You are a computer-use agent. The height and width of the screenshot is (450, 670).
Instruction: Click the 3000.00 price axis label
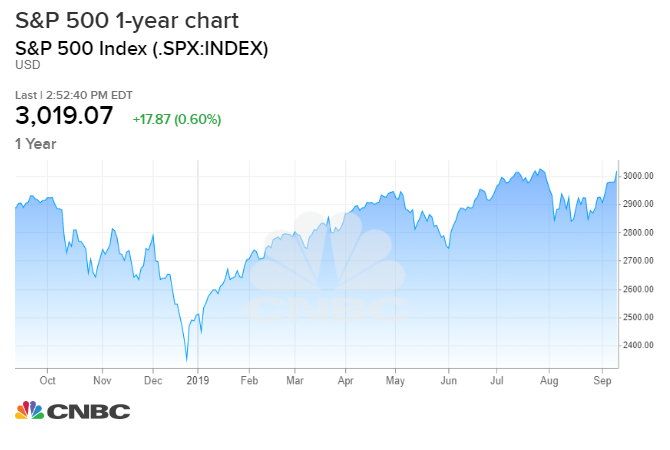coord(638,176)
